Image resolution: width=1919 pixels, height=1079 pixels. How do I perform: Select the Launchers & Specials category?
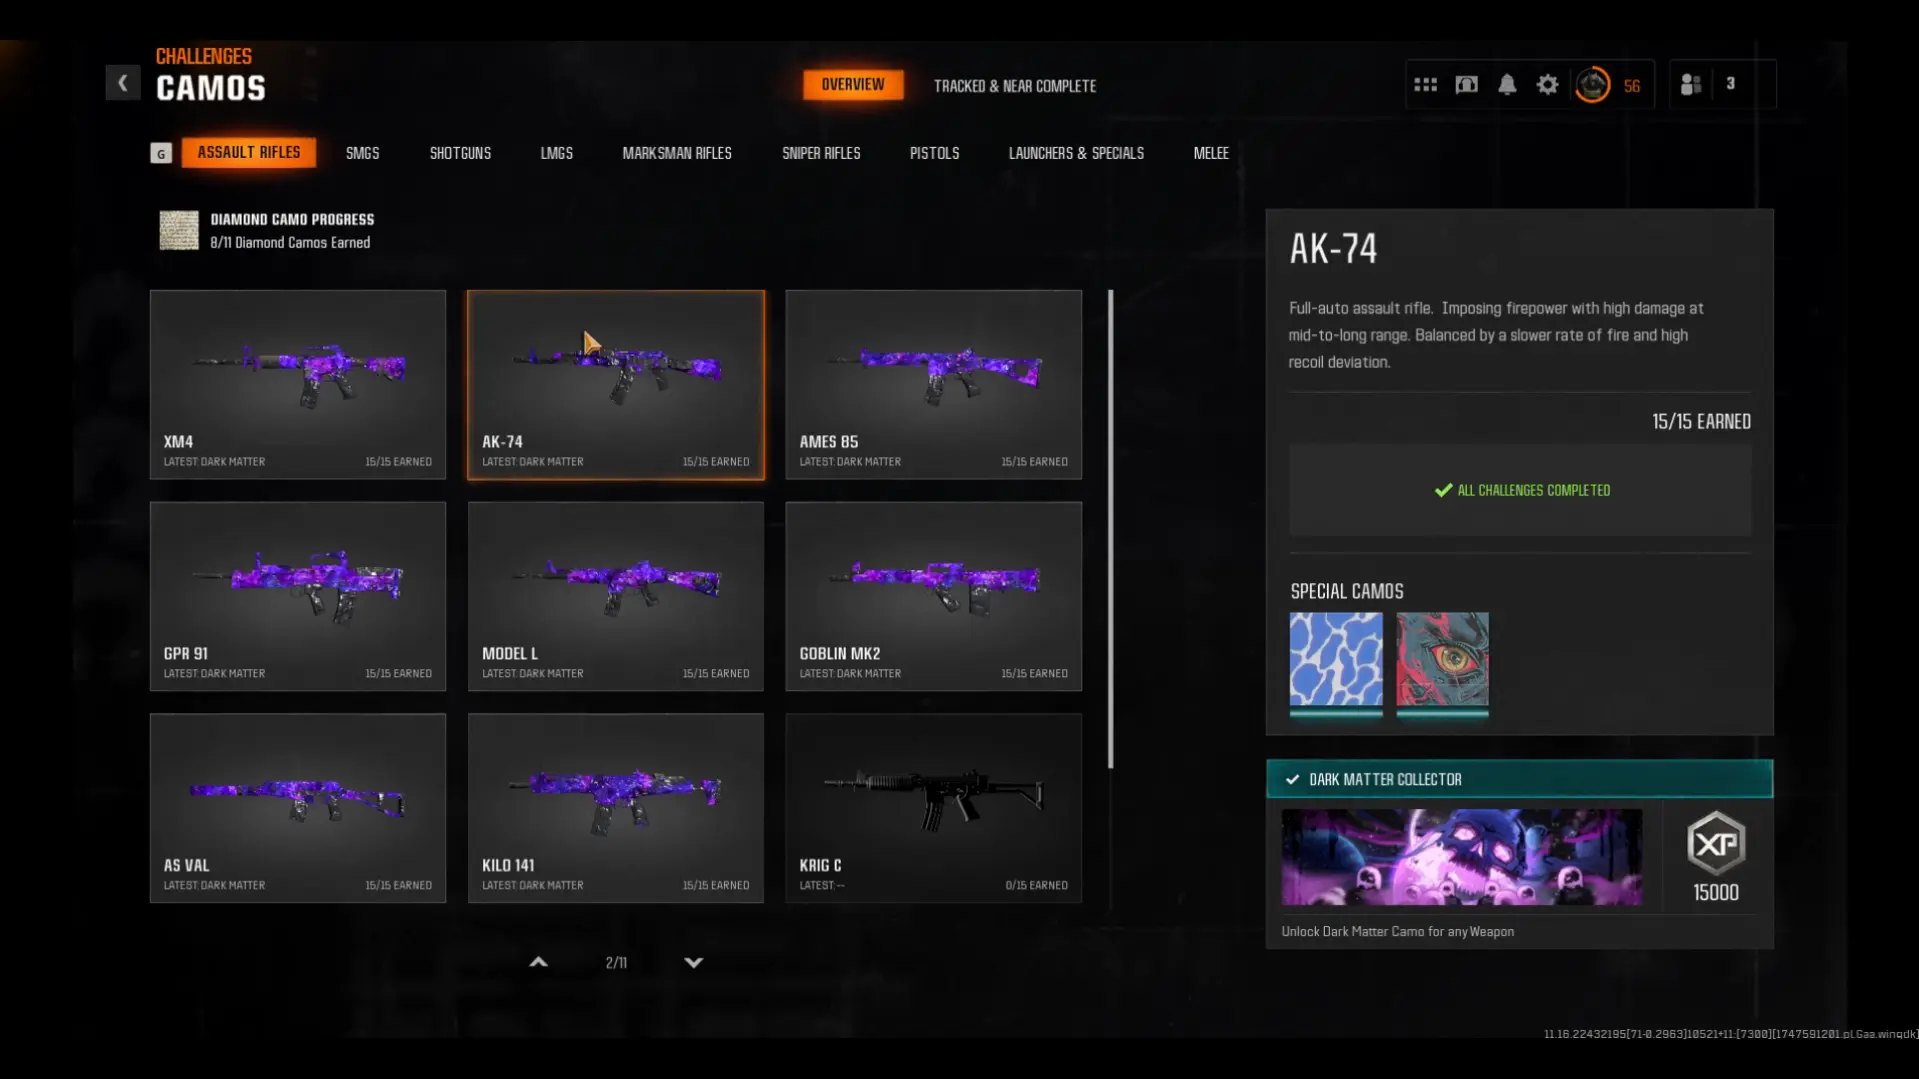(x=1076, y=153)
